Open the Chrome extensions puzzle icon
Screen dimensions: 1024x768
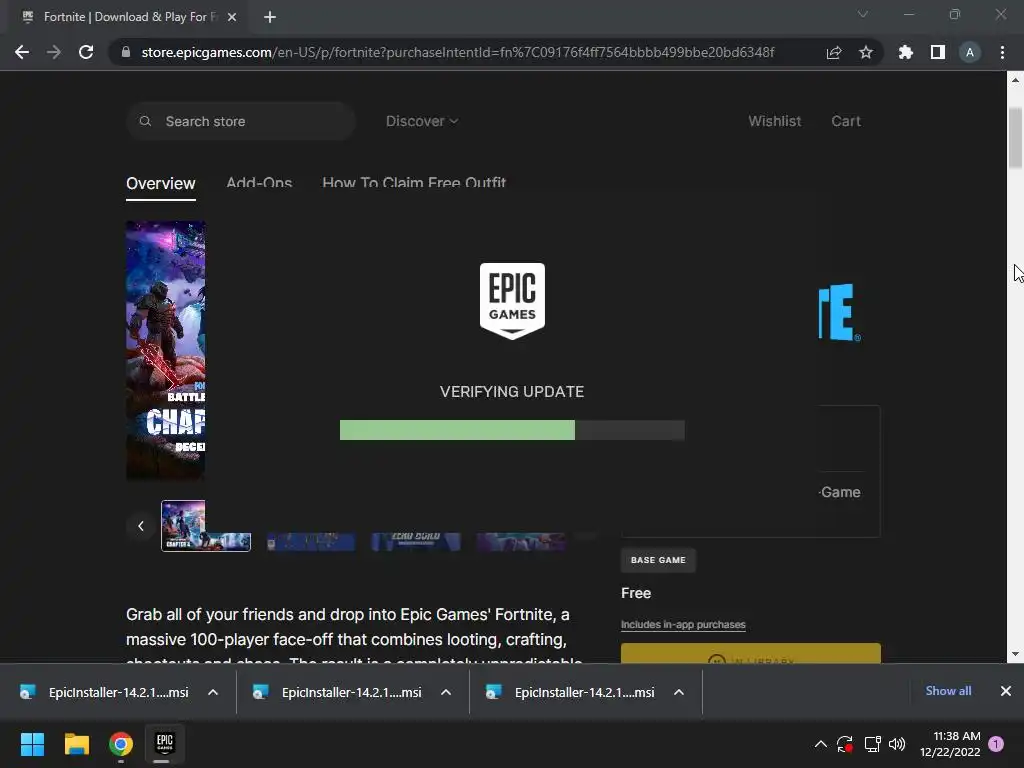coord(905,52)
